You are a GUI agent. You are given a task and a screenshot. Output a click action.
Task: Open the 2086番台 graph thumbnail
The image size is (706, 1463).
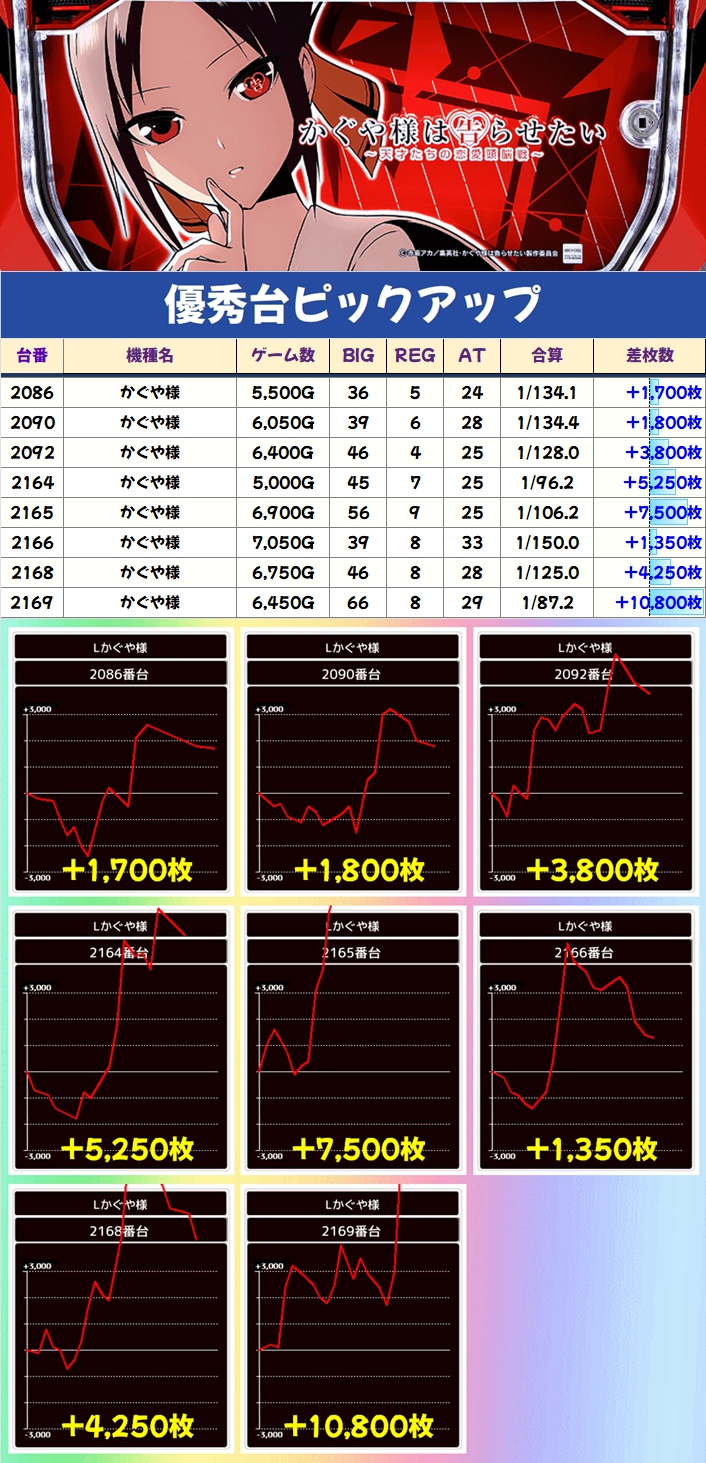click(120, 763)
